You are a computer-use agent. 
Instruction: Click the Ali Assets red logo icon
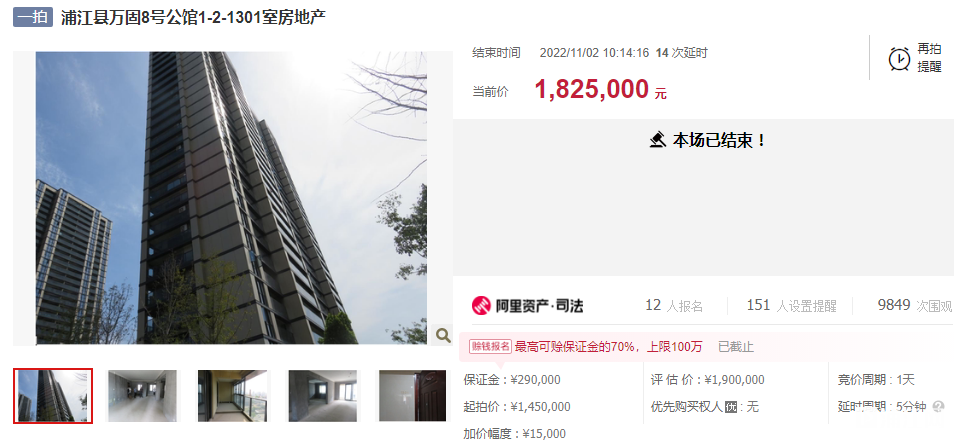pos(481,305)
